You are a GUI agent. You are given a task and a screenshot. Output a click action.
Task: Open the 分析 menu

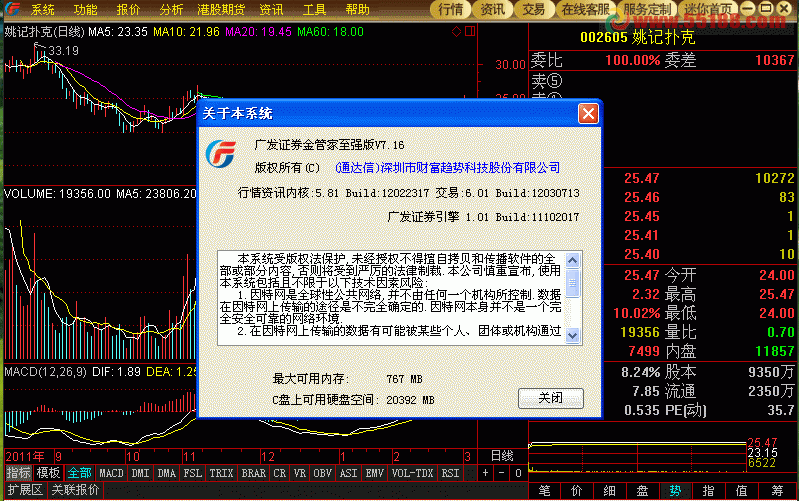tap(171, 9)
